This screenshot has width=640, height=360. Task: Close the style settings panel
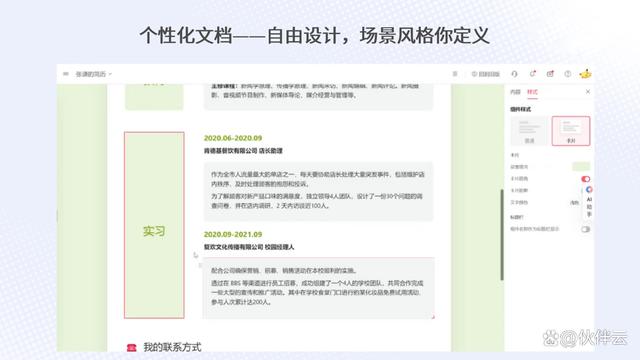[x=588, y=92]
